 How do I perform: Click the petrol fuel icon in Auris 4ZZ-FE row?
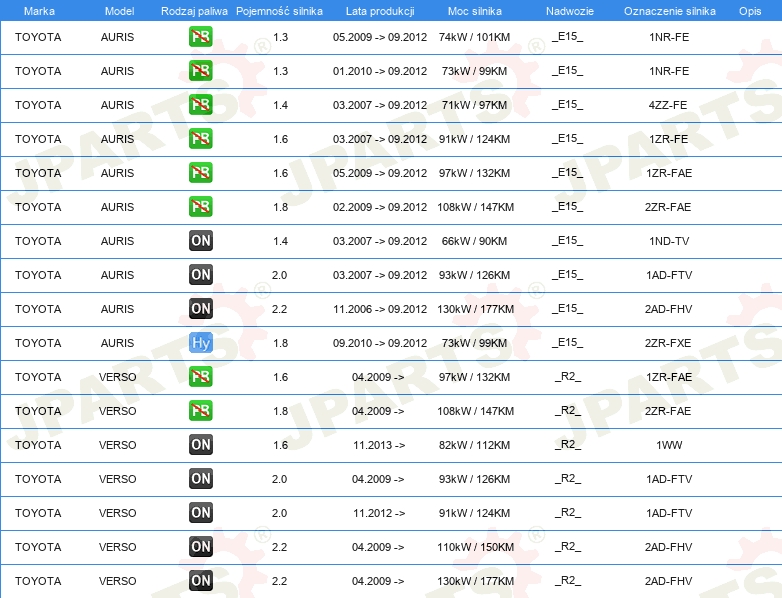[x=200, y=105]
